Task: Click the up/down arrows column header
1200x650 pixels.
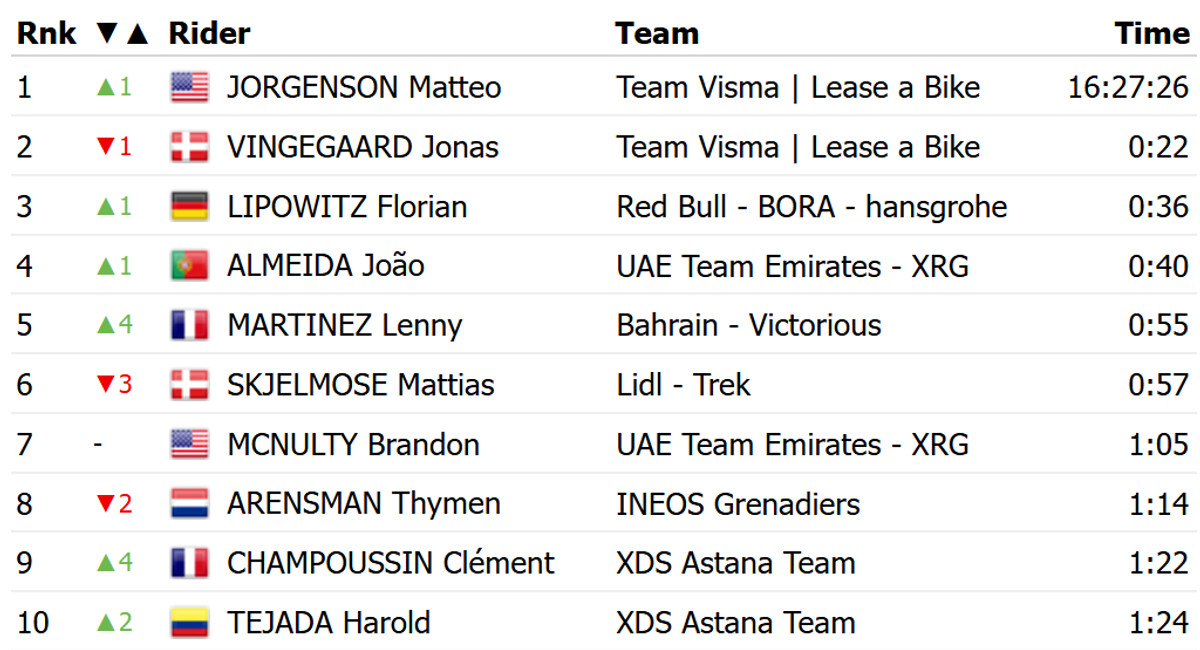Action: pos(122,34)
